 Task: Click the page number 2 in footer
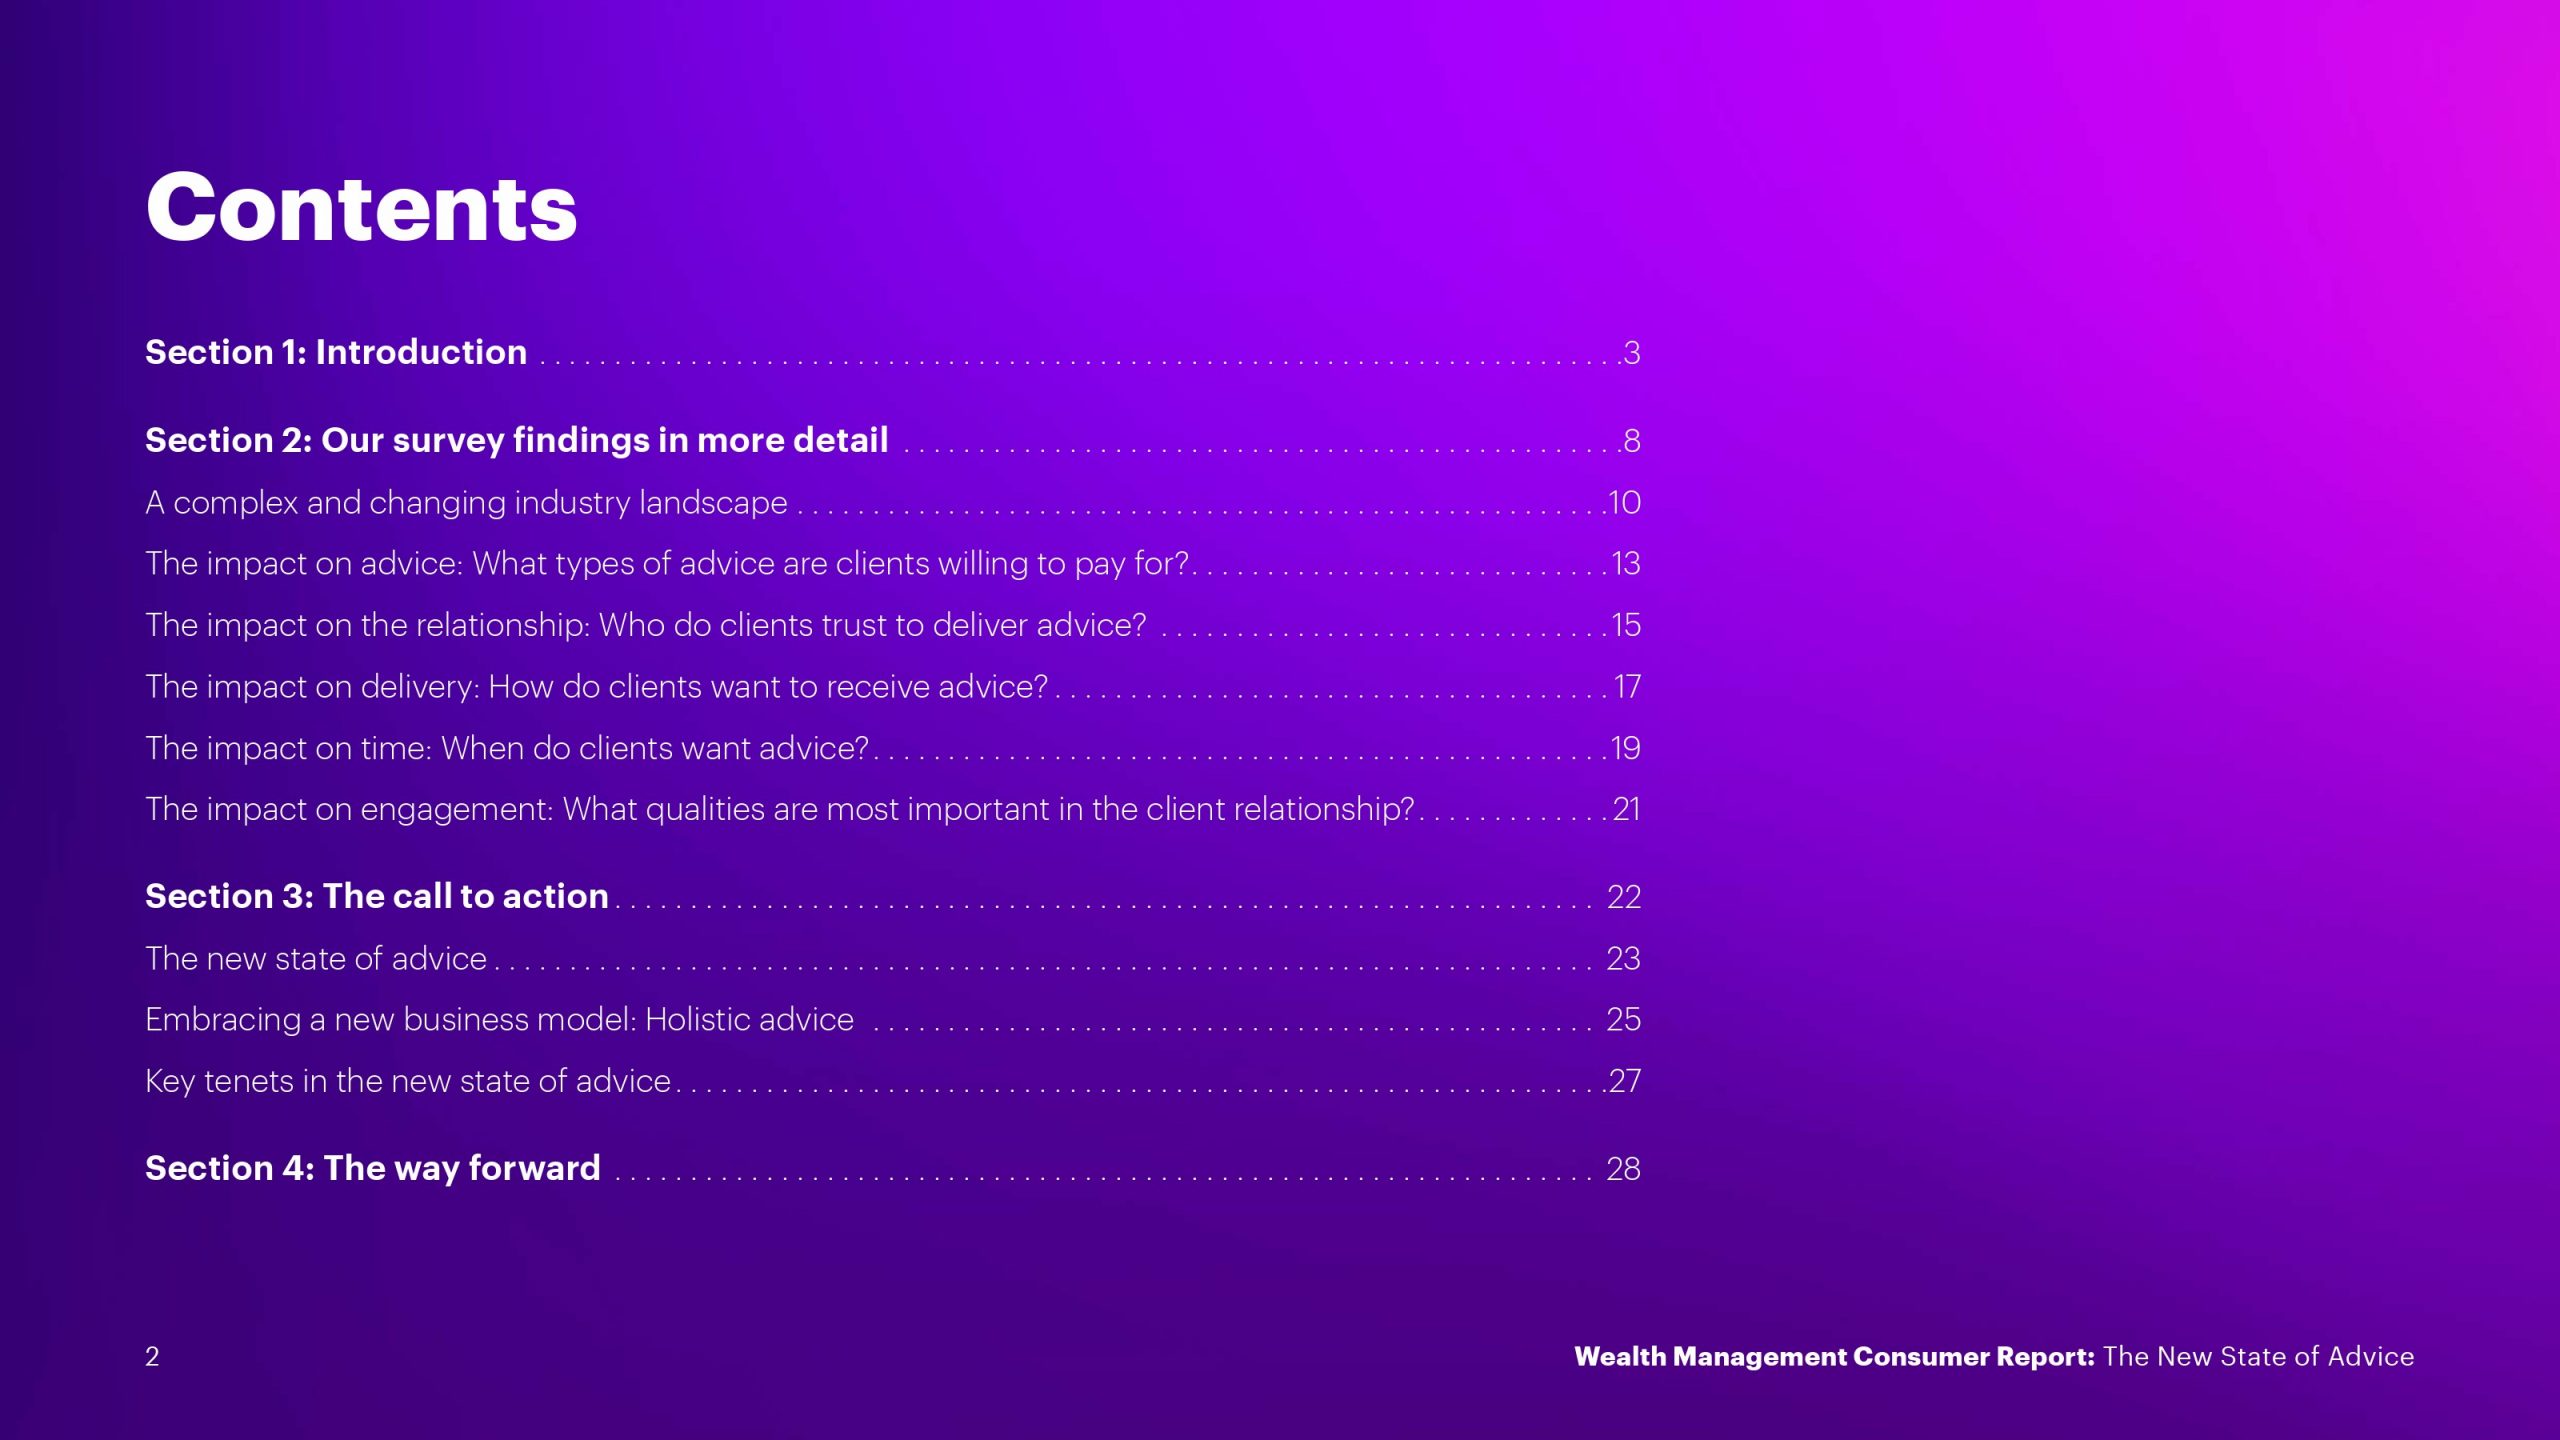pyautogui.click(x=152, y=1357)
